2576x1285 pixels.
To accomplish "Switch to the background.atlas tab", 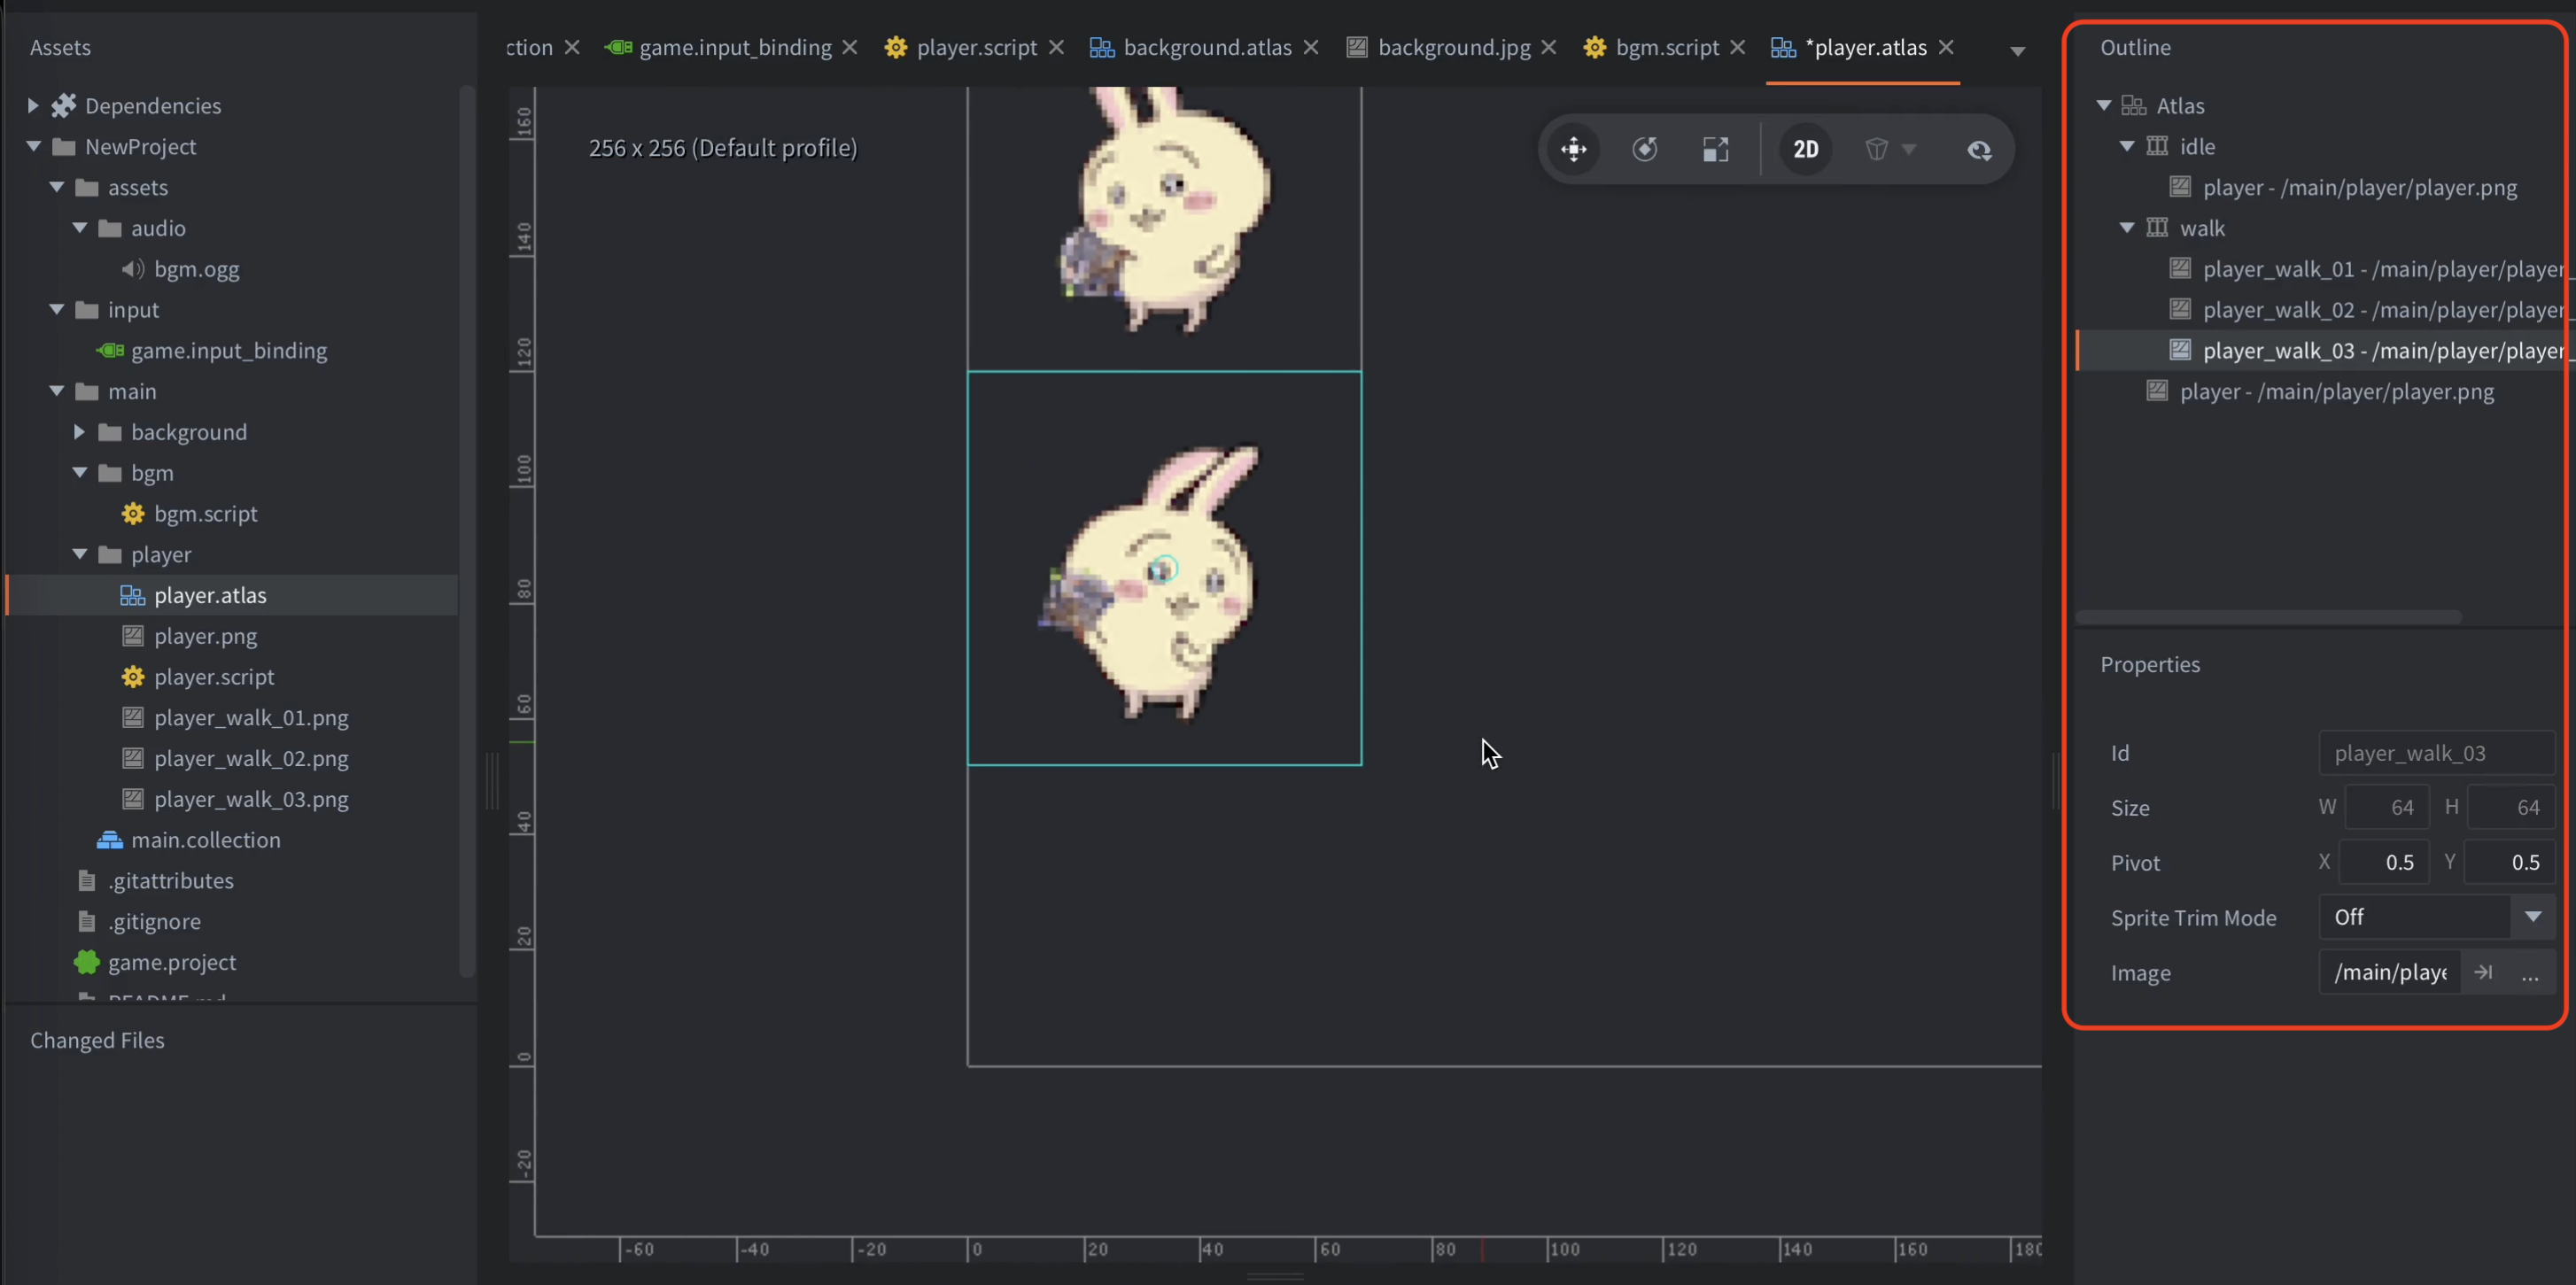I will click(x=1190, y=47).
